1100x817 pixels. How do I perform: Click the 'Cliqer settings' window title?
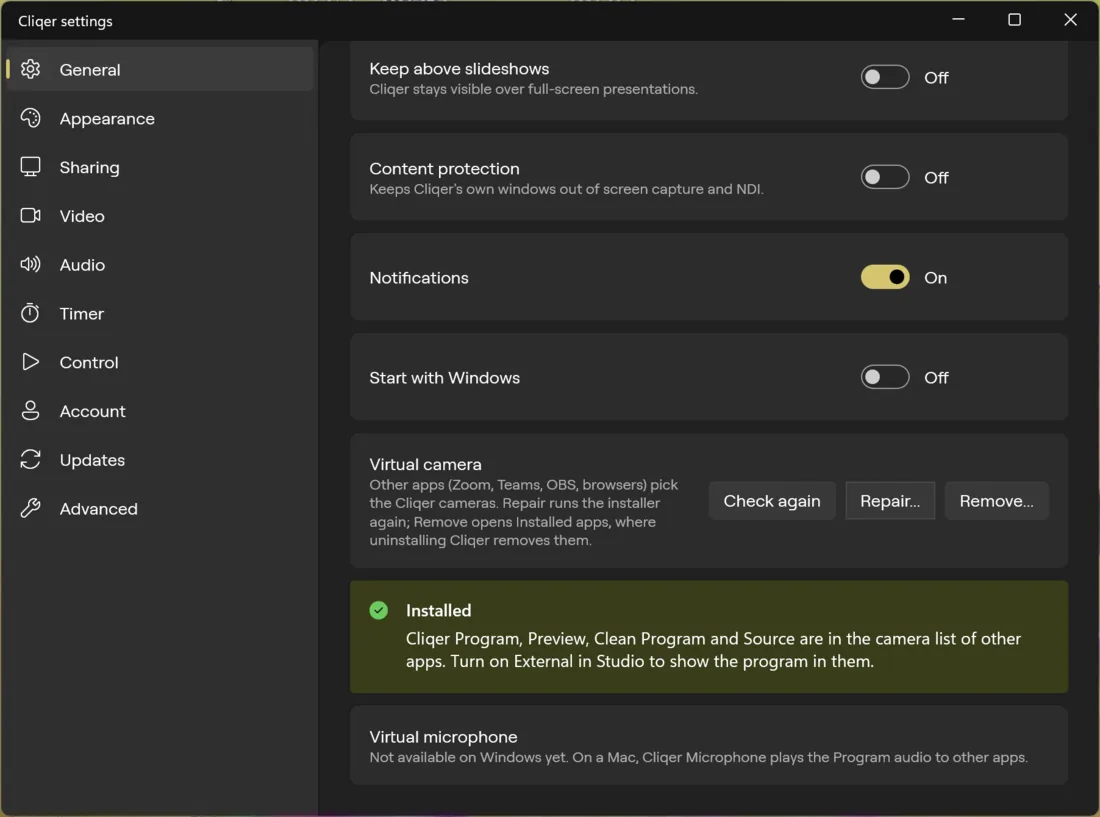[x=65, y=21]
